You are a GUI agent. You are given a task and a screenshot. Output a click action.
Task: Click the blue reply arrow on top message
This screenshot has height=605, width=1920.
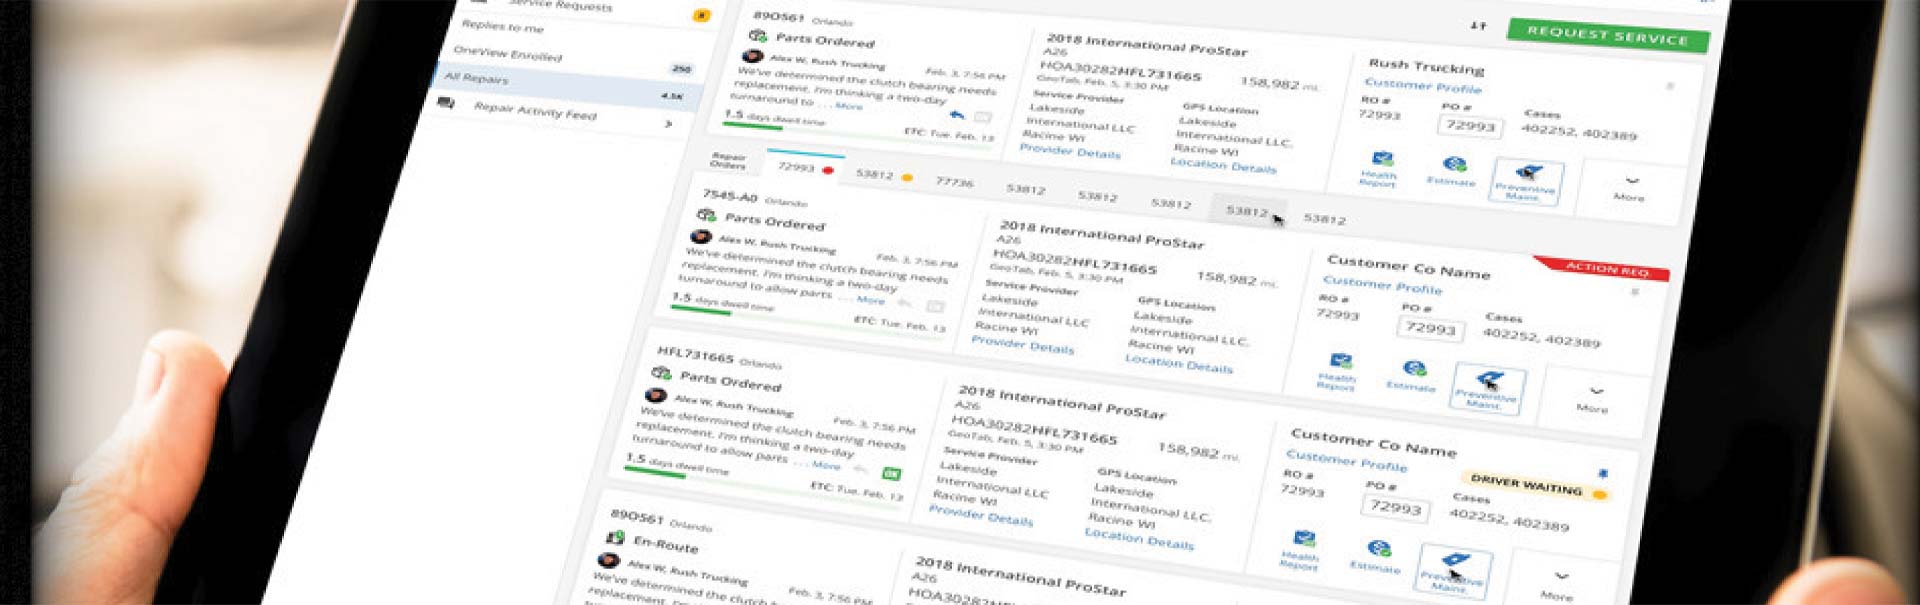click(x=957, y=115)
